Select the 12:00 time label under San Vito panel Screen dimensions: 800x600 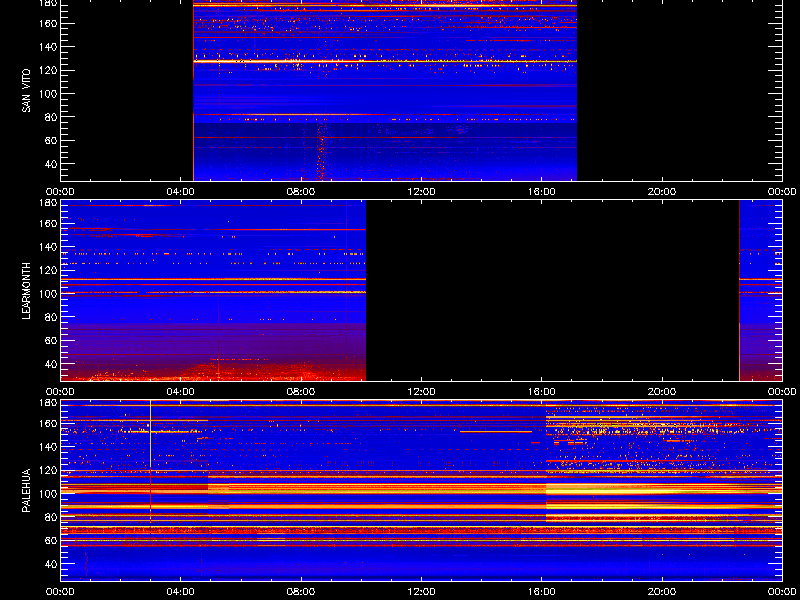coord(421,192)
